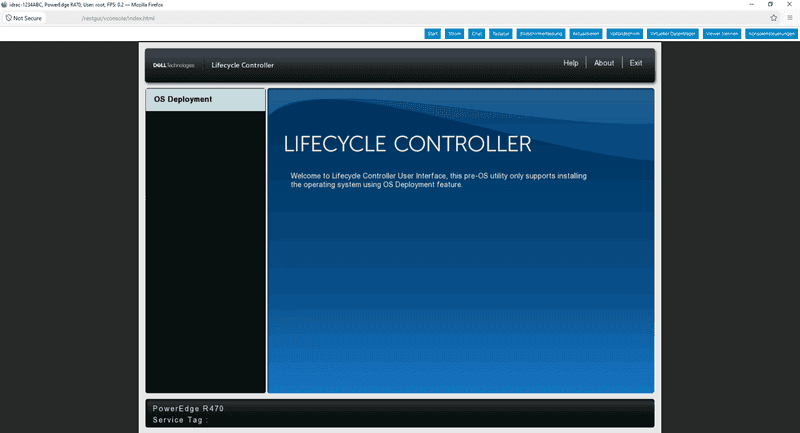Open the Firefox hamburger menu
Screen dimensions: 800x433
[x=790, y=18]
